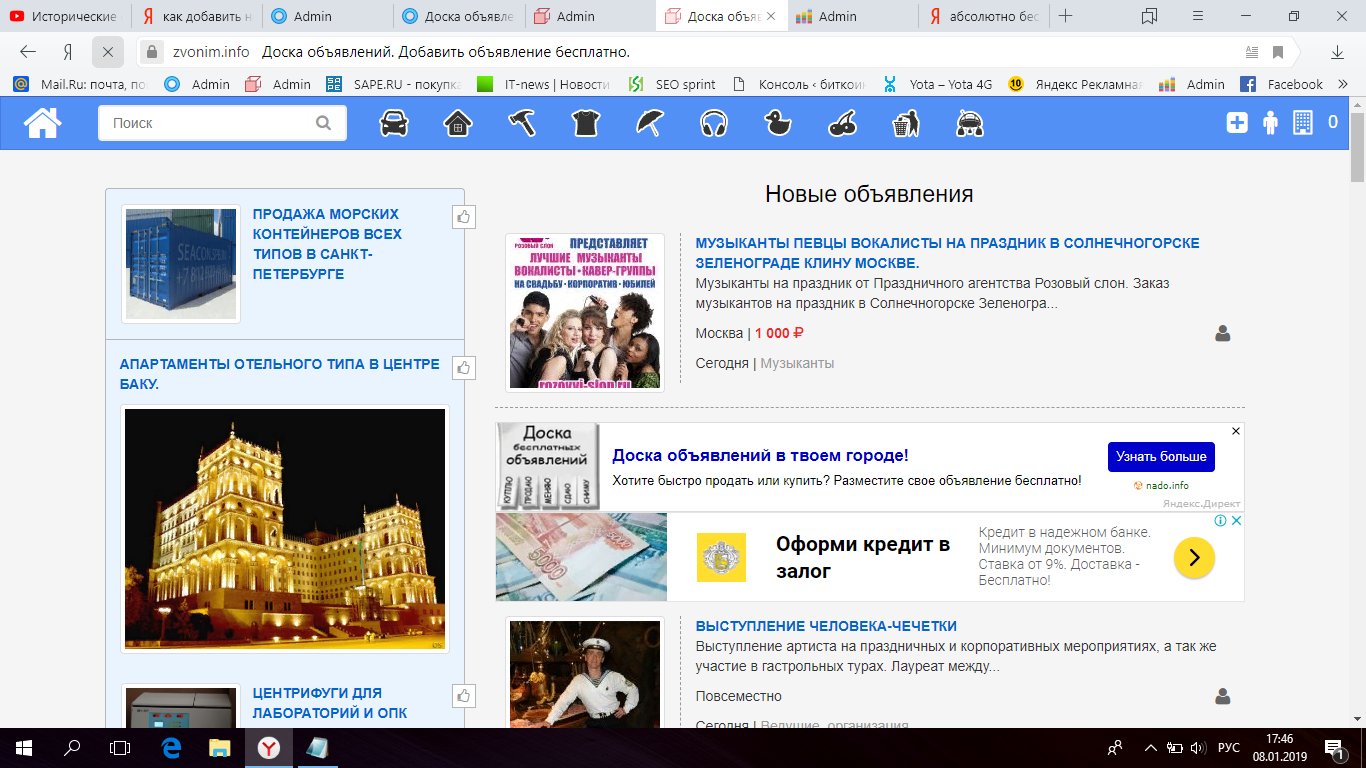Open Yota 4G bookmark

tap(938, 84)
